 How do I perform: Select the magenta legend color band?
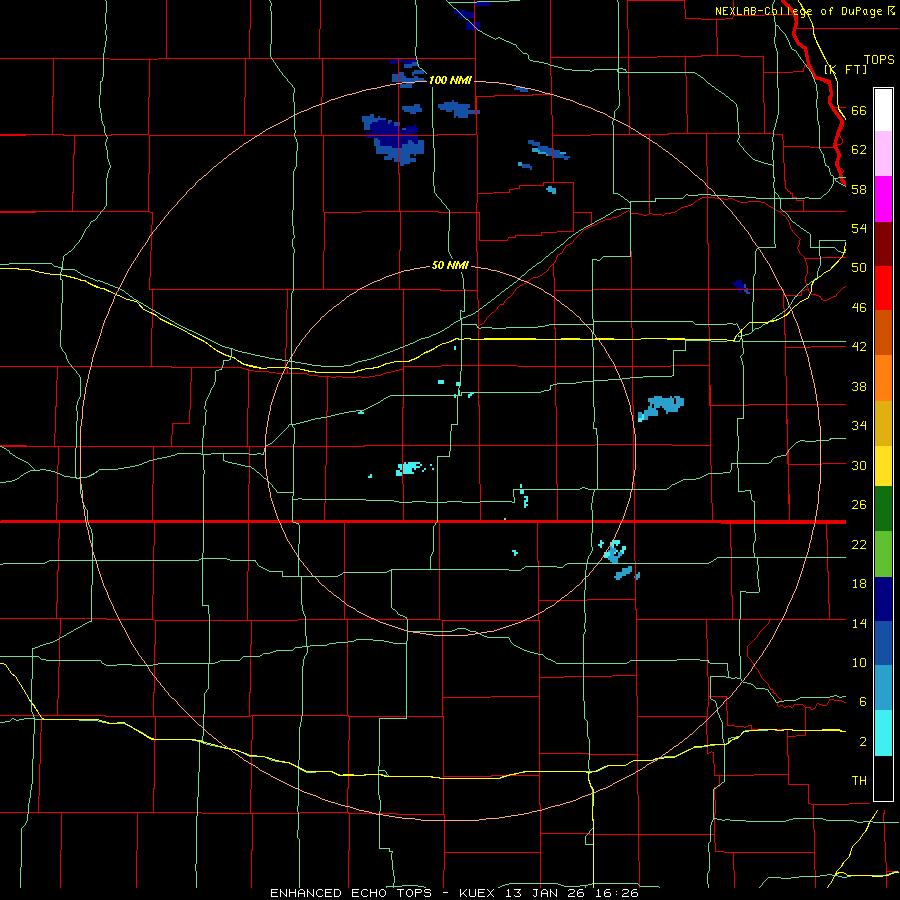883,199
